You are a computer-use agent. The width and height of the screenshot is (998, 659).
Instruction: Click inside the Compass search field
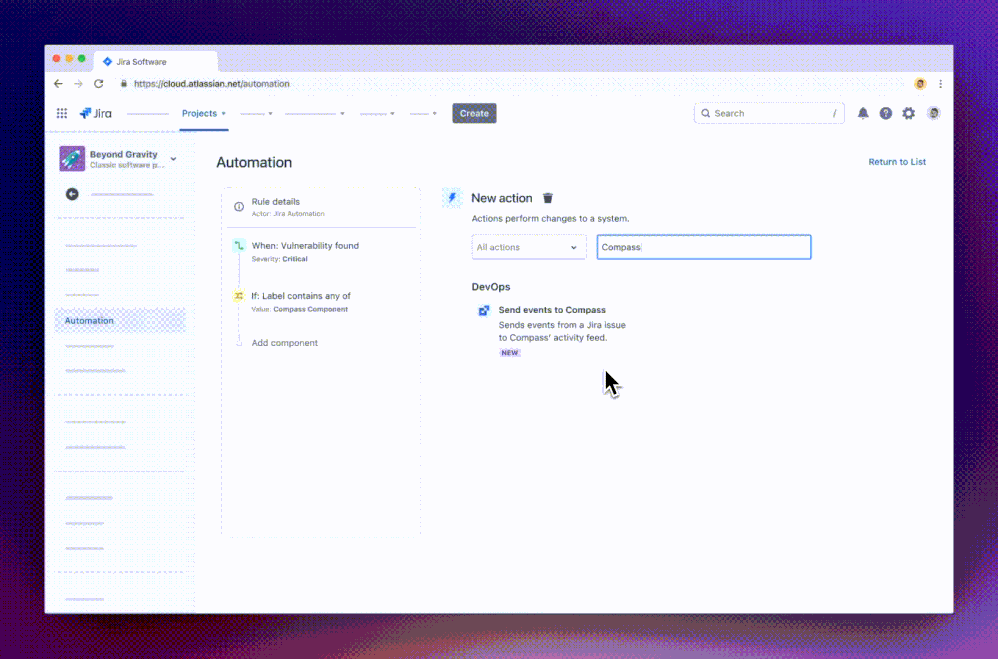(x=703, y=246)
